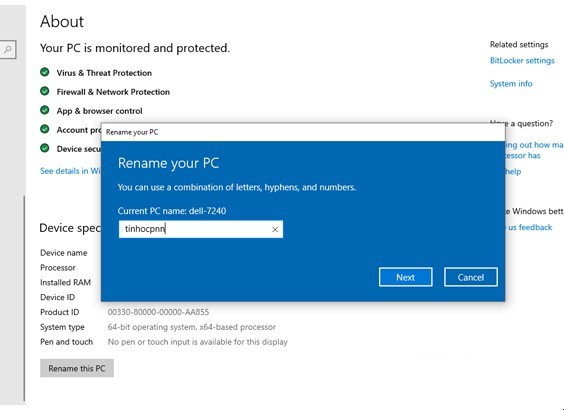
Task: Click the Firewall & Network Protection checkmark icon
Action: pos(45,91)
